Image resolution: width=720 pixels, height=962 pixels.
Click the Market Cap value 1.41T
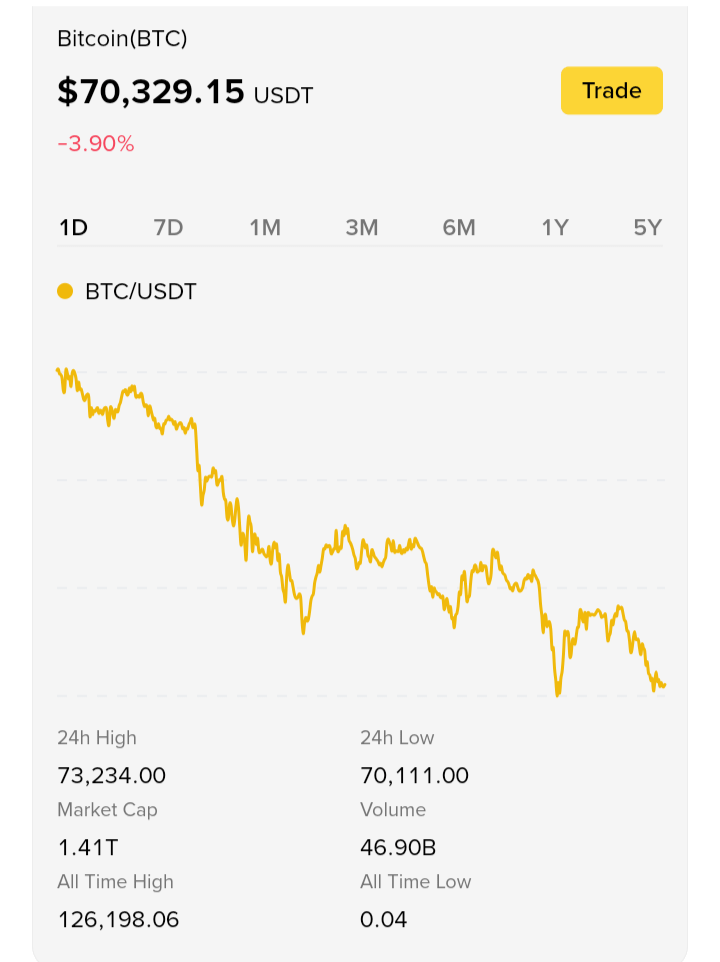coord(88,847)
